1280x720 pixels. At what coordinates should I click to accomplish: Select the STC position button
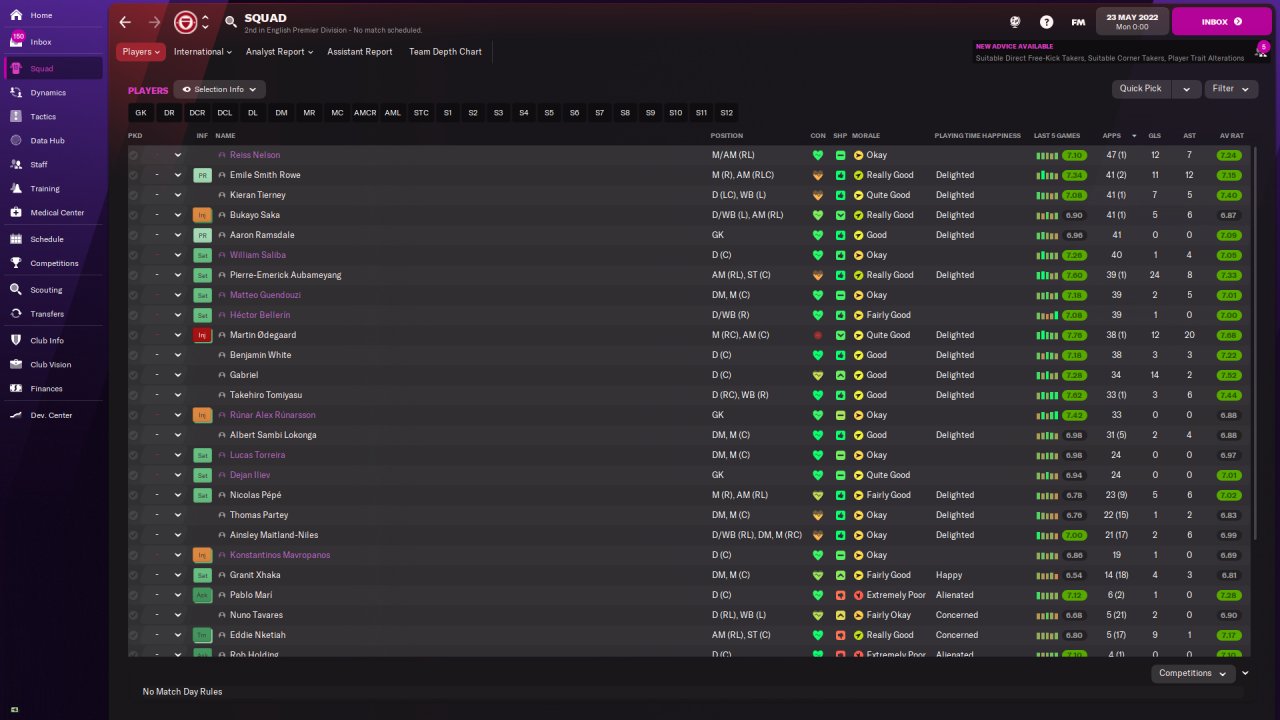point(421,113)
